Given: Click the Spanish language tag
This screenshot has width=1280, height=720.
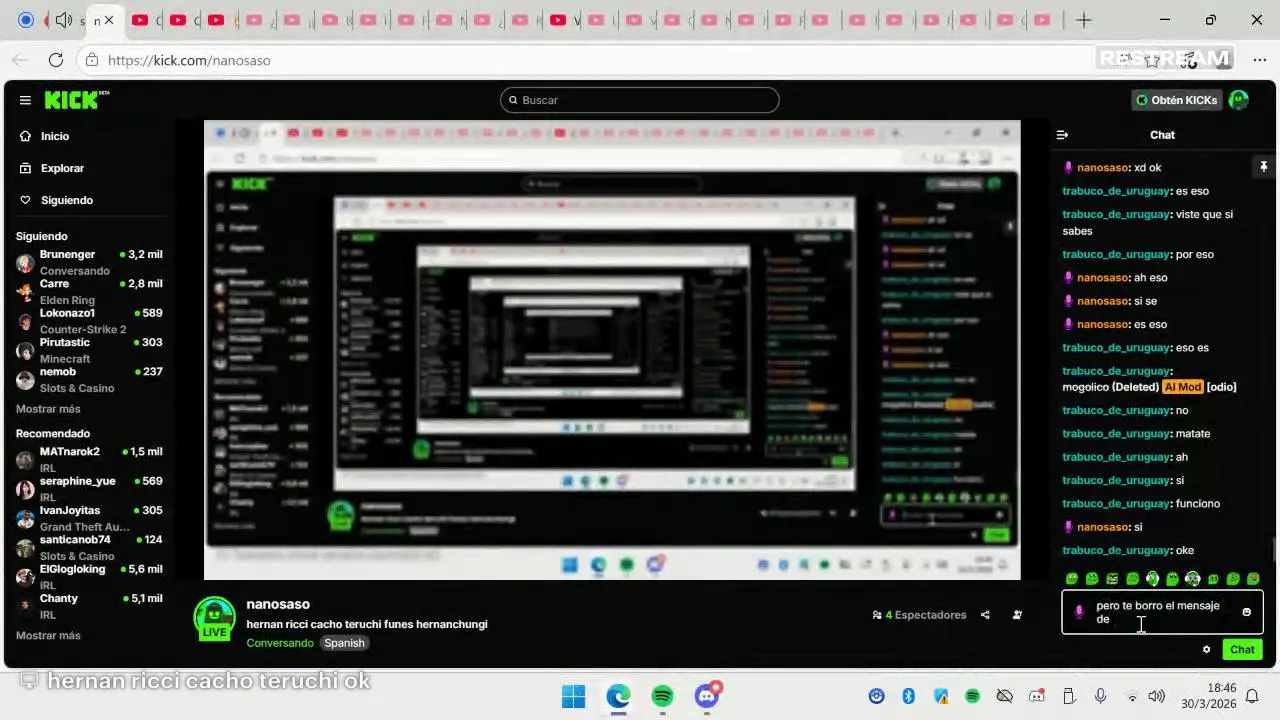Looking at the screenshot, I should pos(344,643).
